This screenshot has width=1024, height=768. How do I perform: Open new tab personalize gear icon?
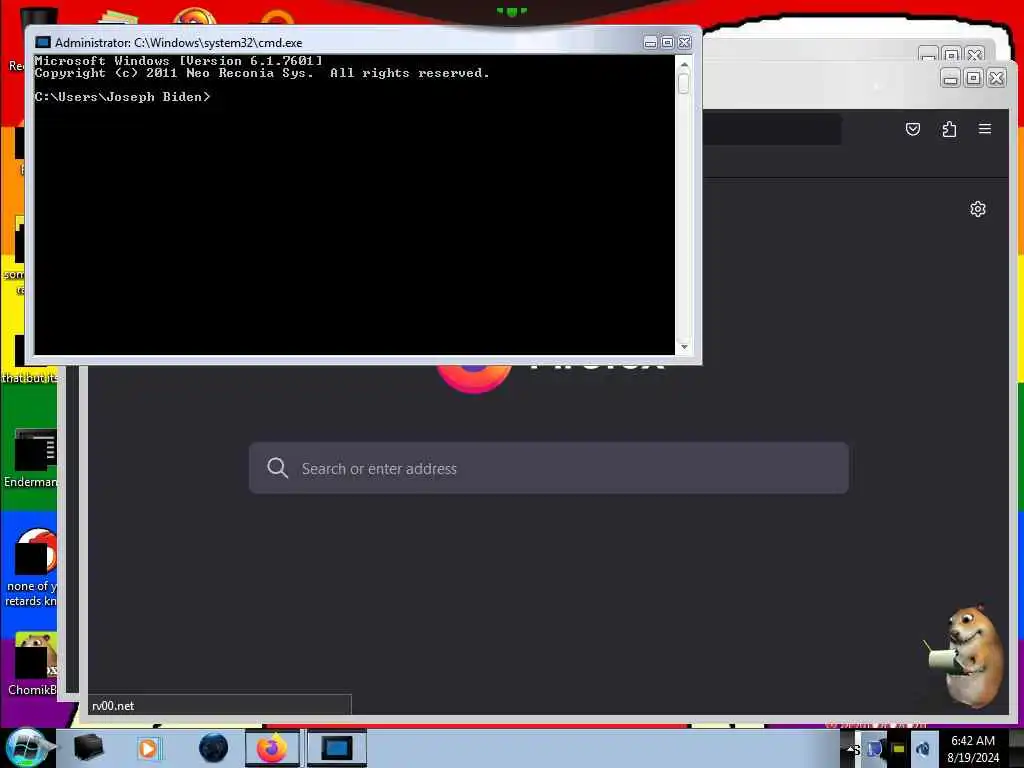977,209
